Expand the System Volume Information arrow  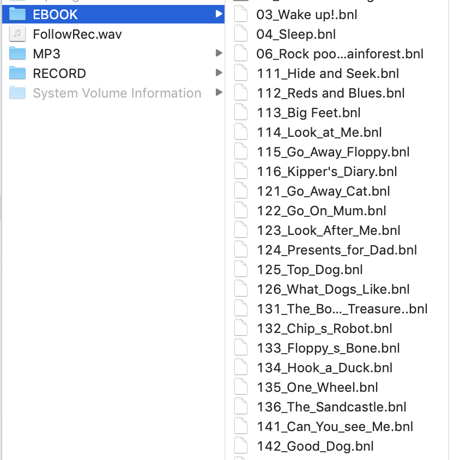pos(219,92)
